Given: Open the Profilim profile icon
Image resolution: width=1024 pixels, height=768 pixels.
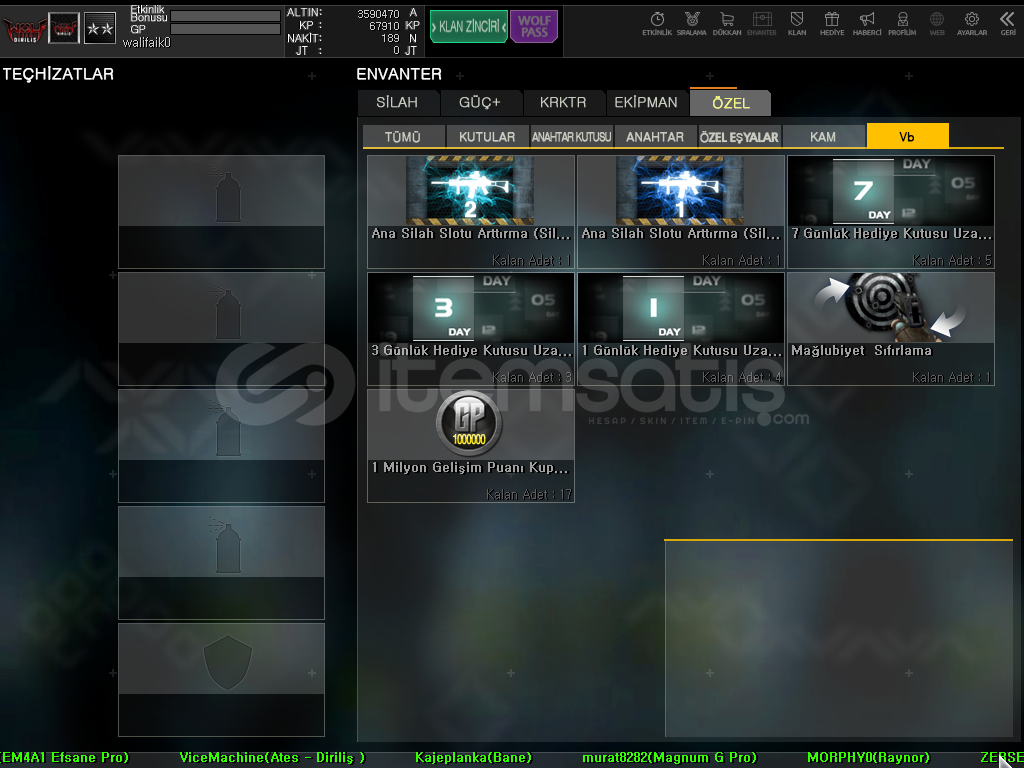Looking at the screenshot, I should coord(902,24).
